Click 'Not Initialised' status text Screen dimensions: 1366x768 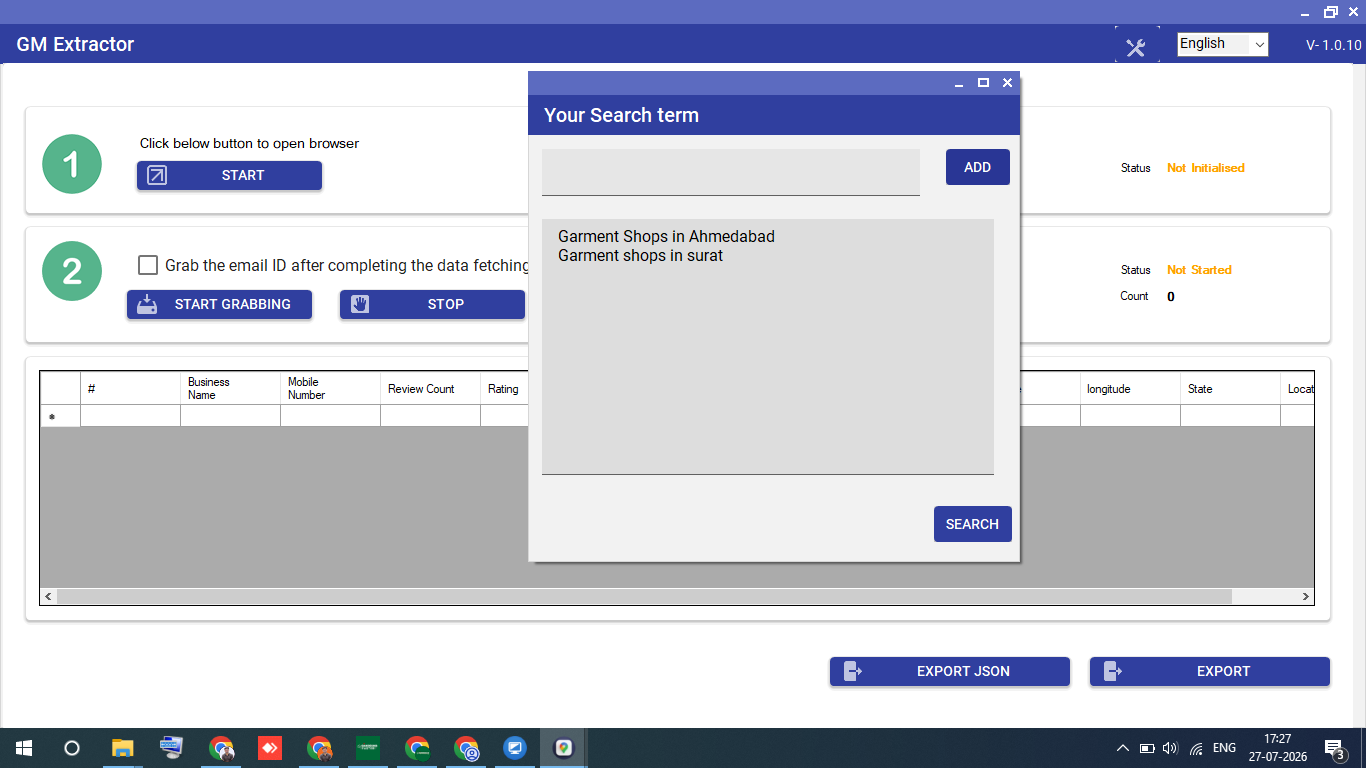[x=1206, y=168]
